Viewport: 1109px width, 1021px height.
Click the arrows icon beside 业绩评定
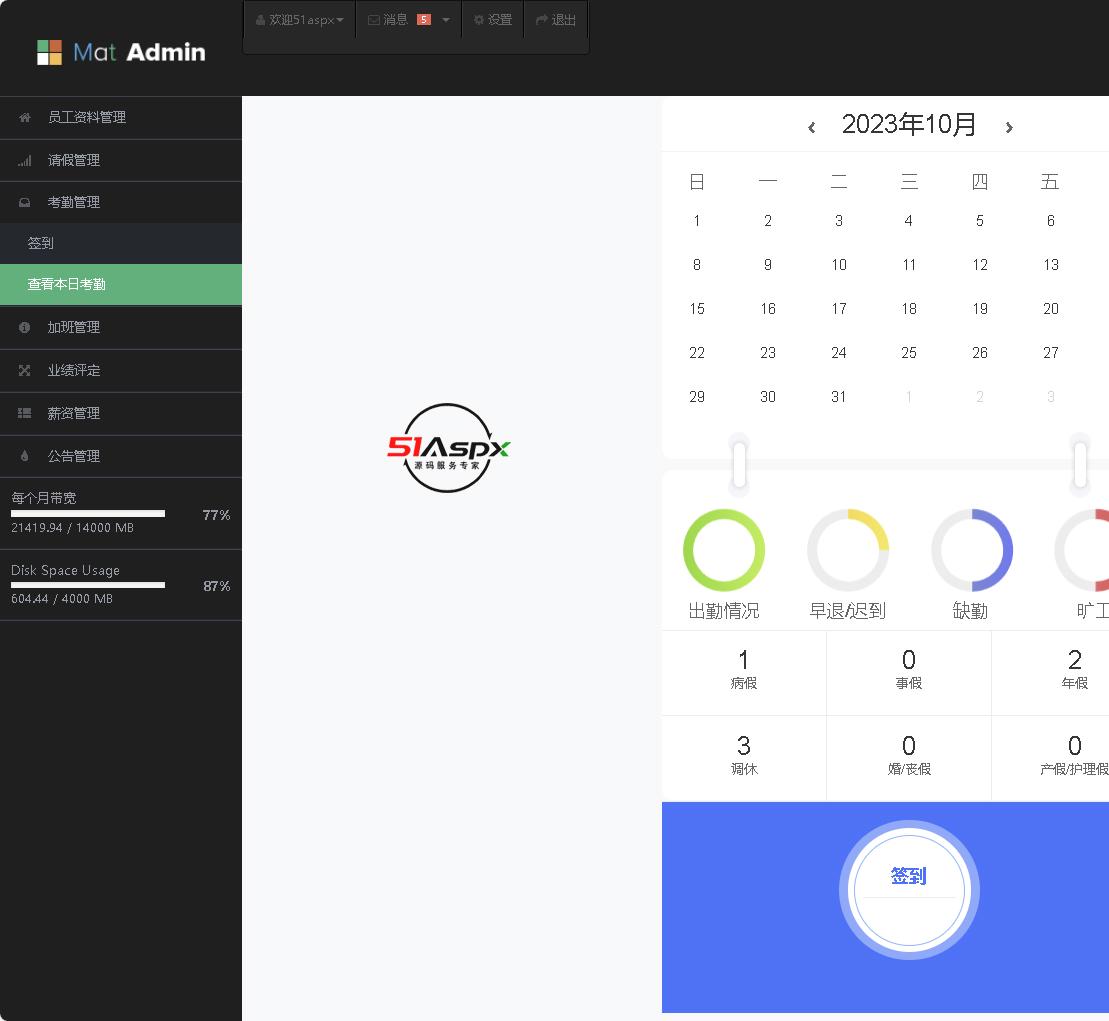(x=25, y=371)
